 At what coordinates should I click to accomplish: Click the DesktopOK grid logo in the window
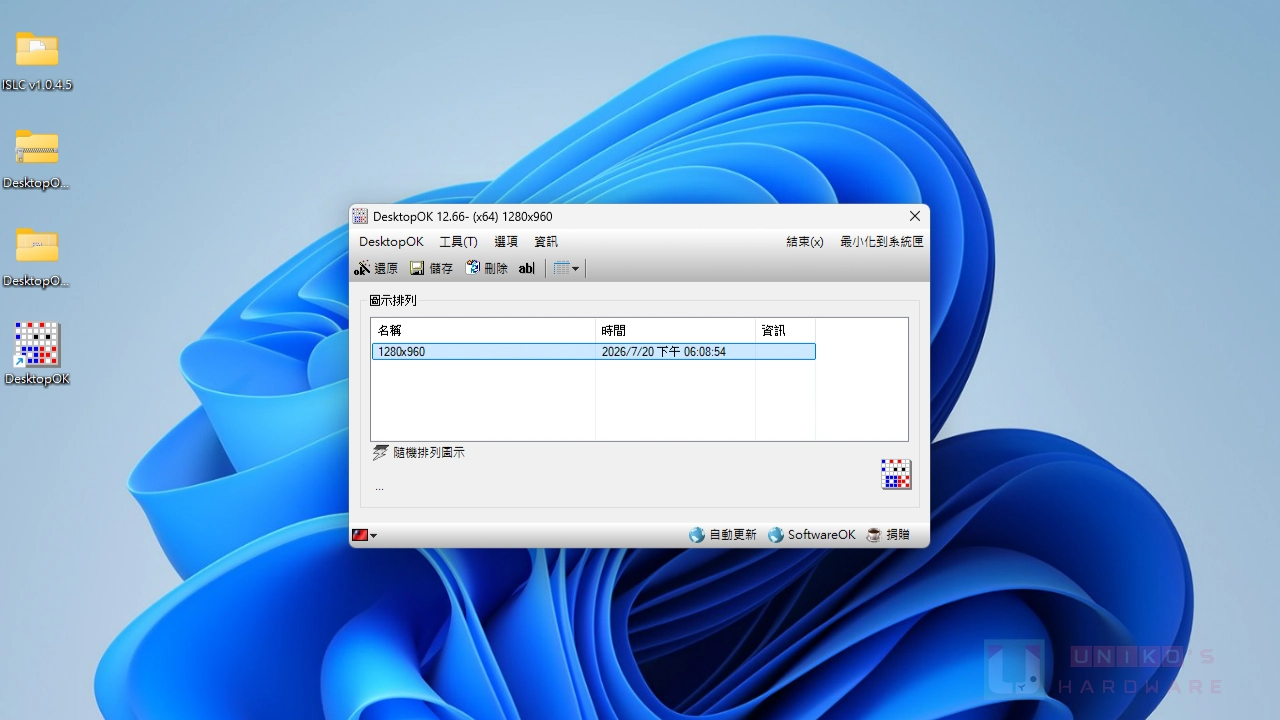coord(896,474)
